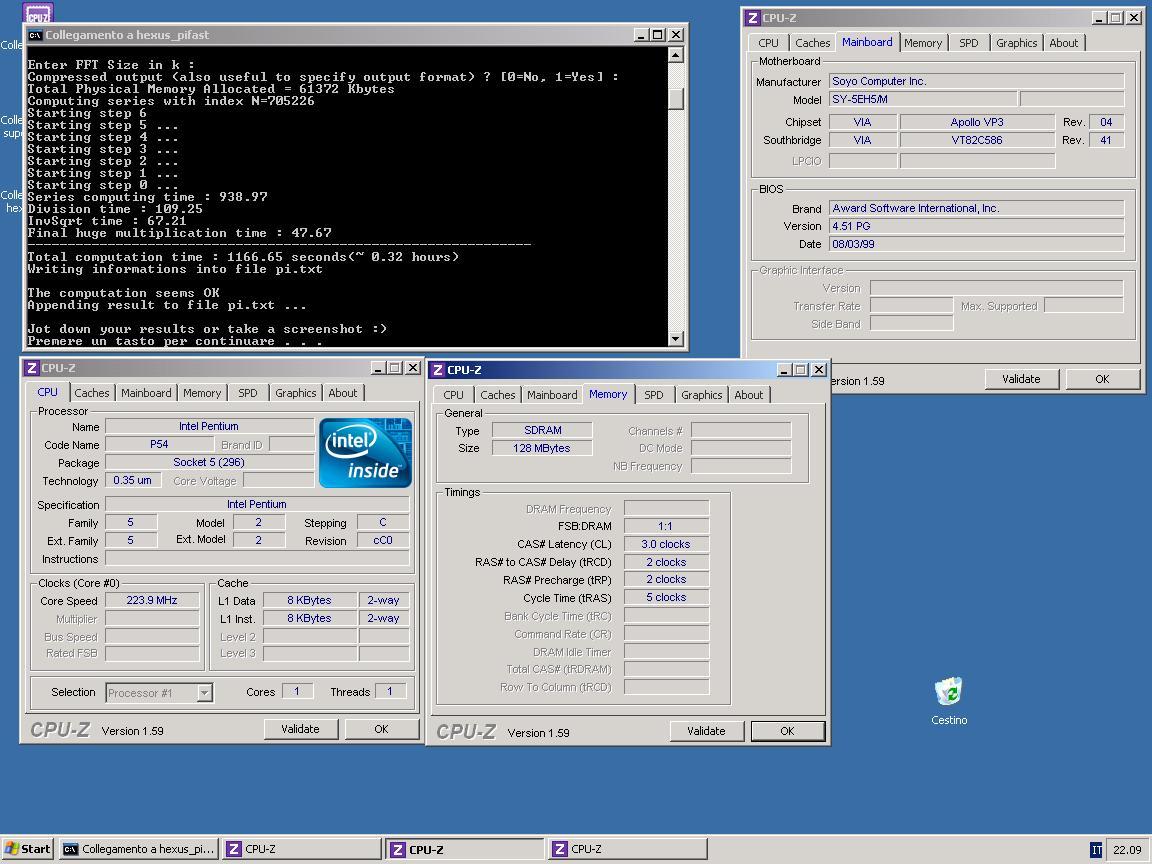Open Caches tab in the CPU window

tap(92, 393)
